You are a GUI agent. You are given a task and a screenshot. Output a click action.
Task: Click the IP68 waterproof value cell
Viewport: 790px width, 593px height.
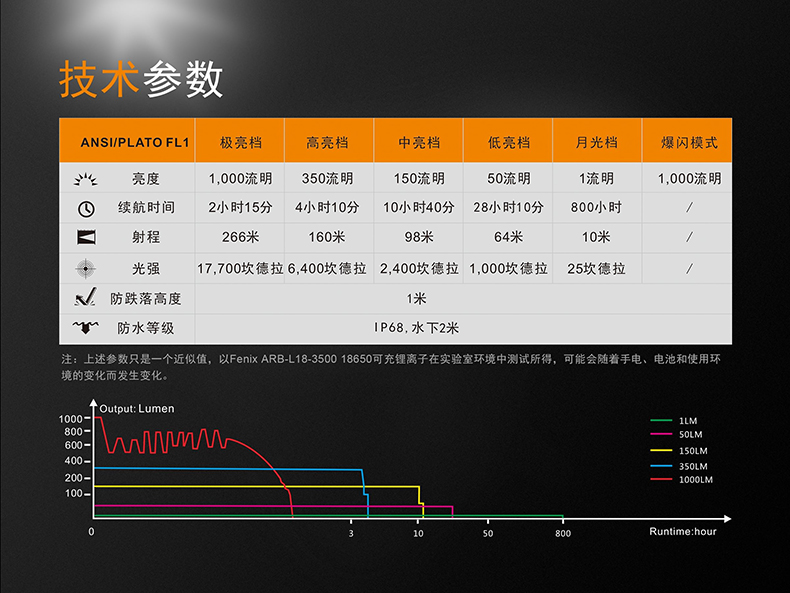point(416,328)
